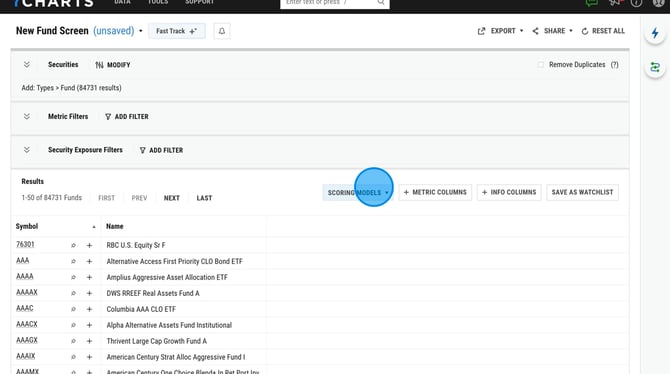Click the Modify sliders icon
Screen dimensions: 670x374
point(100,65)
